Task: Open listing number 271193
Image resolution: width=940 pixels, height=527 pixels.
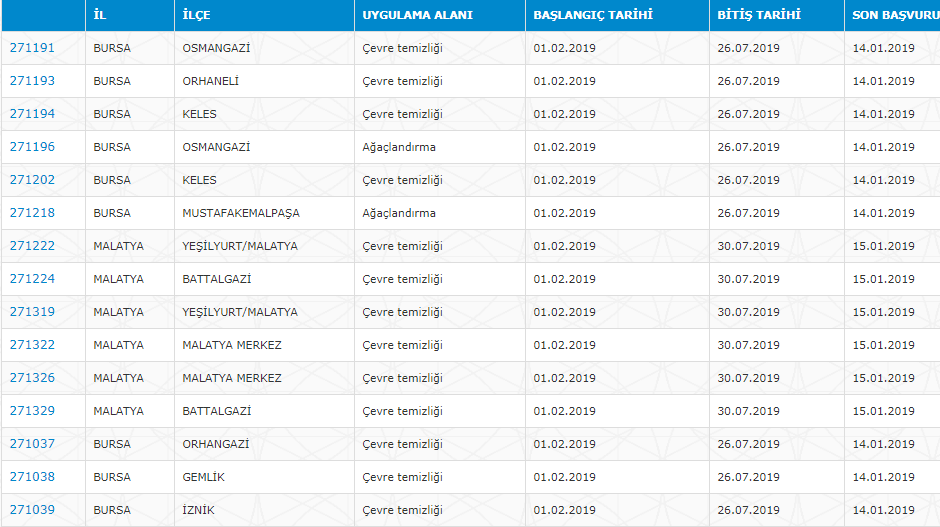Action: point(32,81)
